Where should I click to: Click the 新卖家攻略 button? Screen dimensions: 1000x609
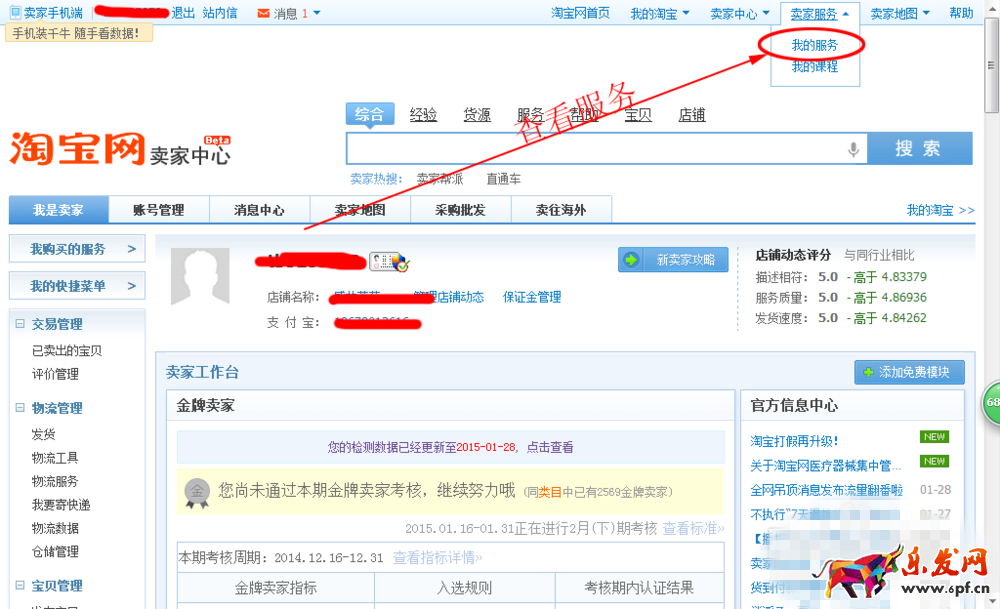click(x=673, y=260)
